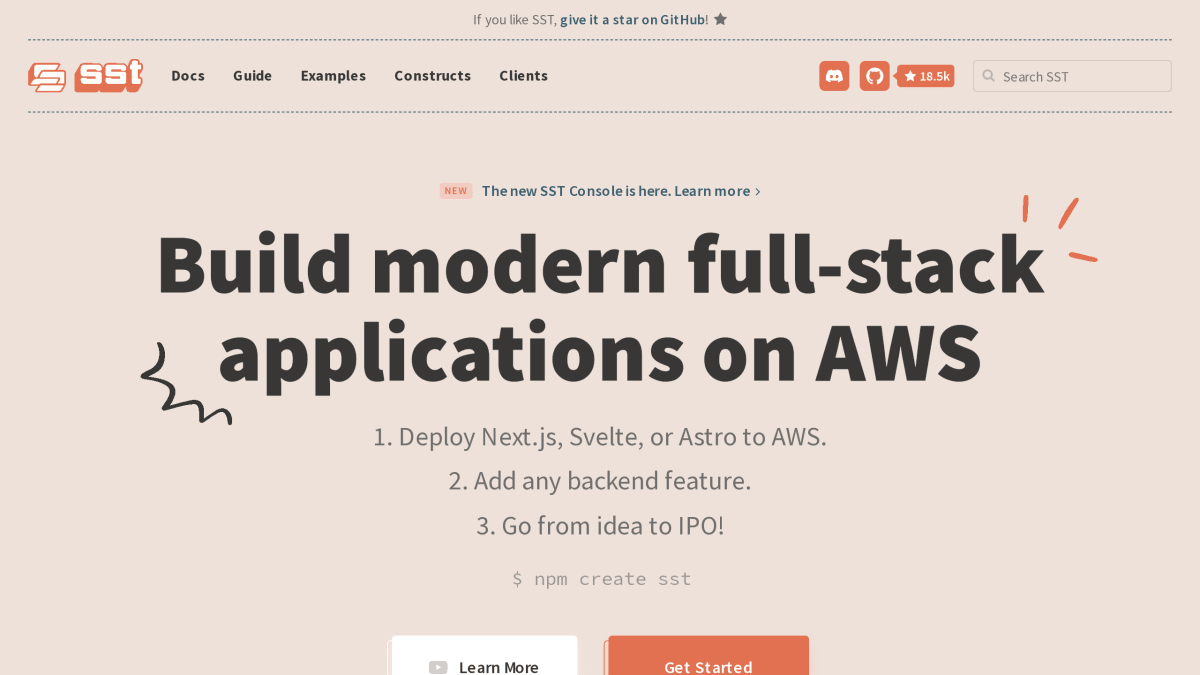Screen dimensions: 1200x675
Task: Click 'Build modern full-stack' headline text
Action: [x=600, y=264]
